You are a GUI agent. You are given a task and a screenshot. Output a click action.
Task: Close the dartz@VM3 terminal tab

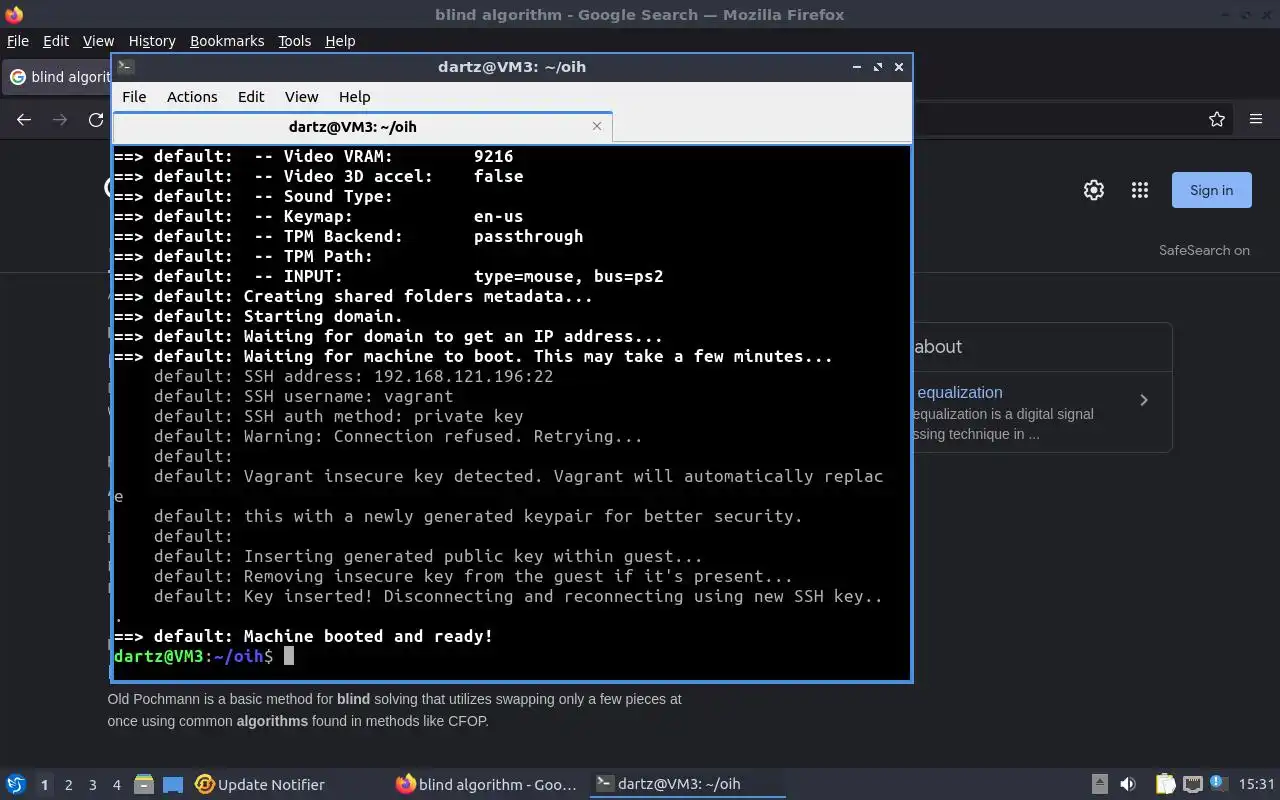[597, 126]
